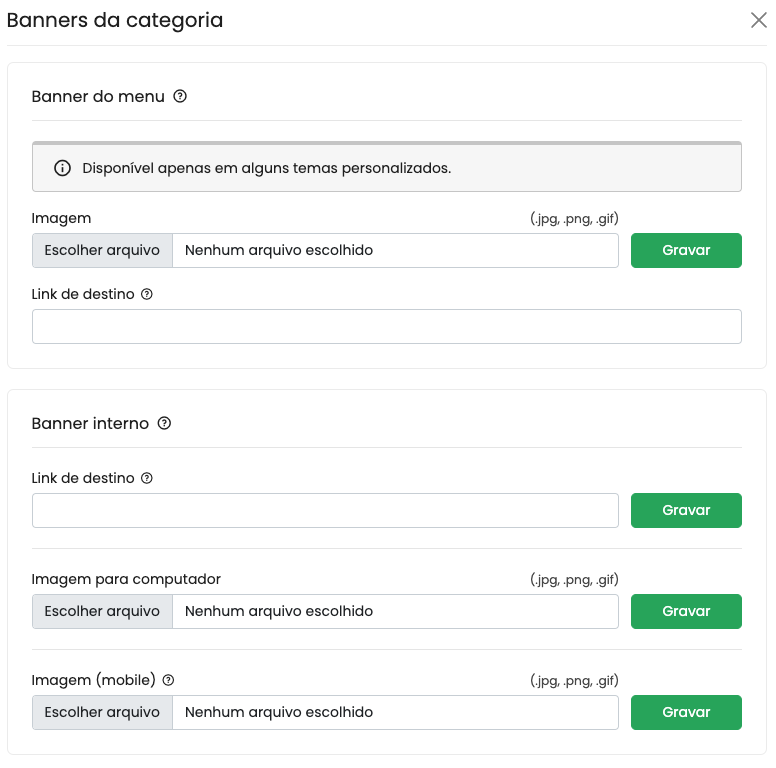
Task: Click 'Nenhum arquivo escolhido' for computer image
Action: click(279, 611)
